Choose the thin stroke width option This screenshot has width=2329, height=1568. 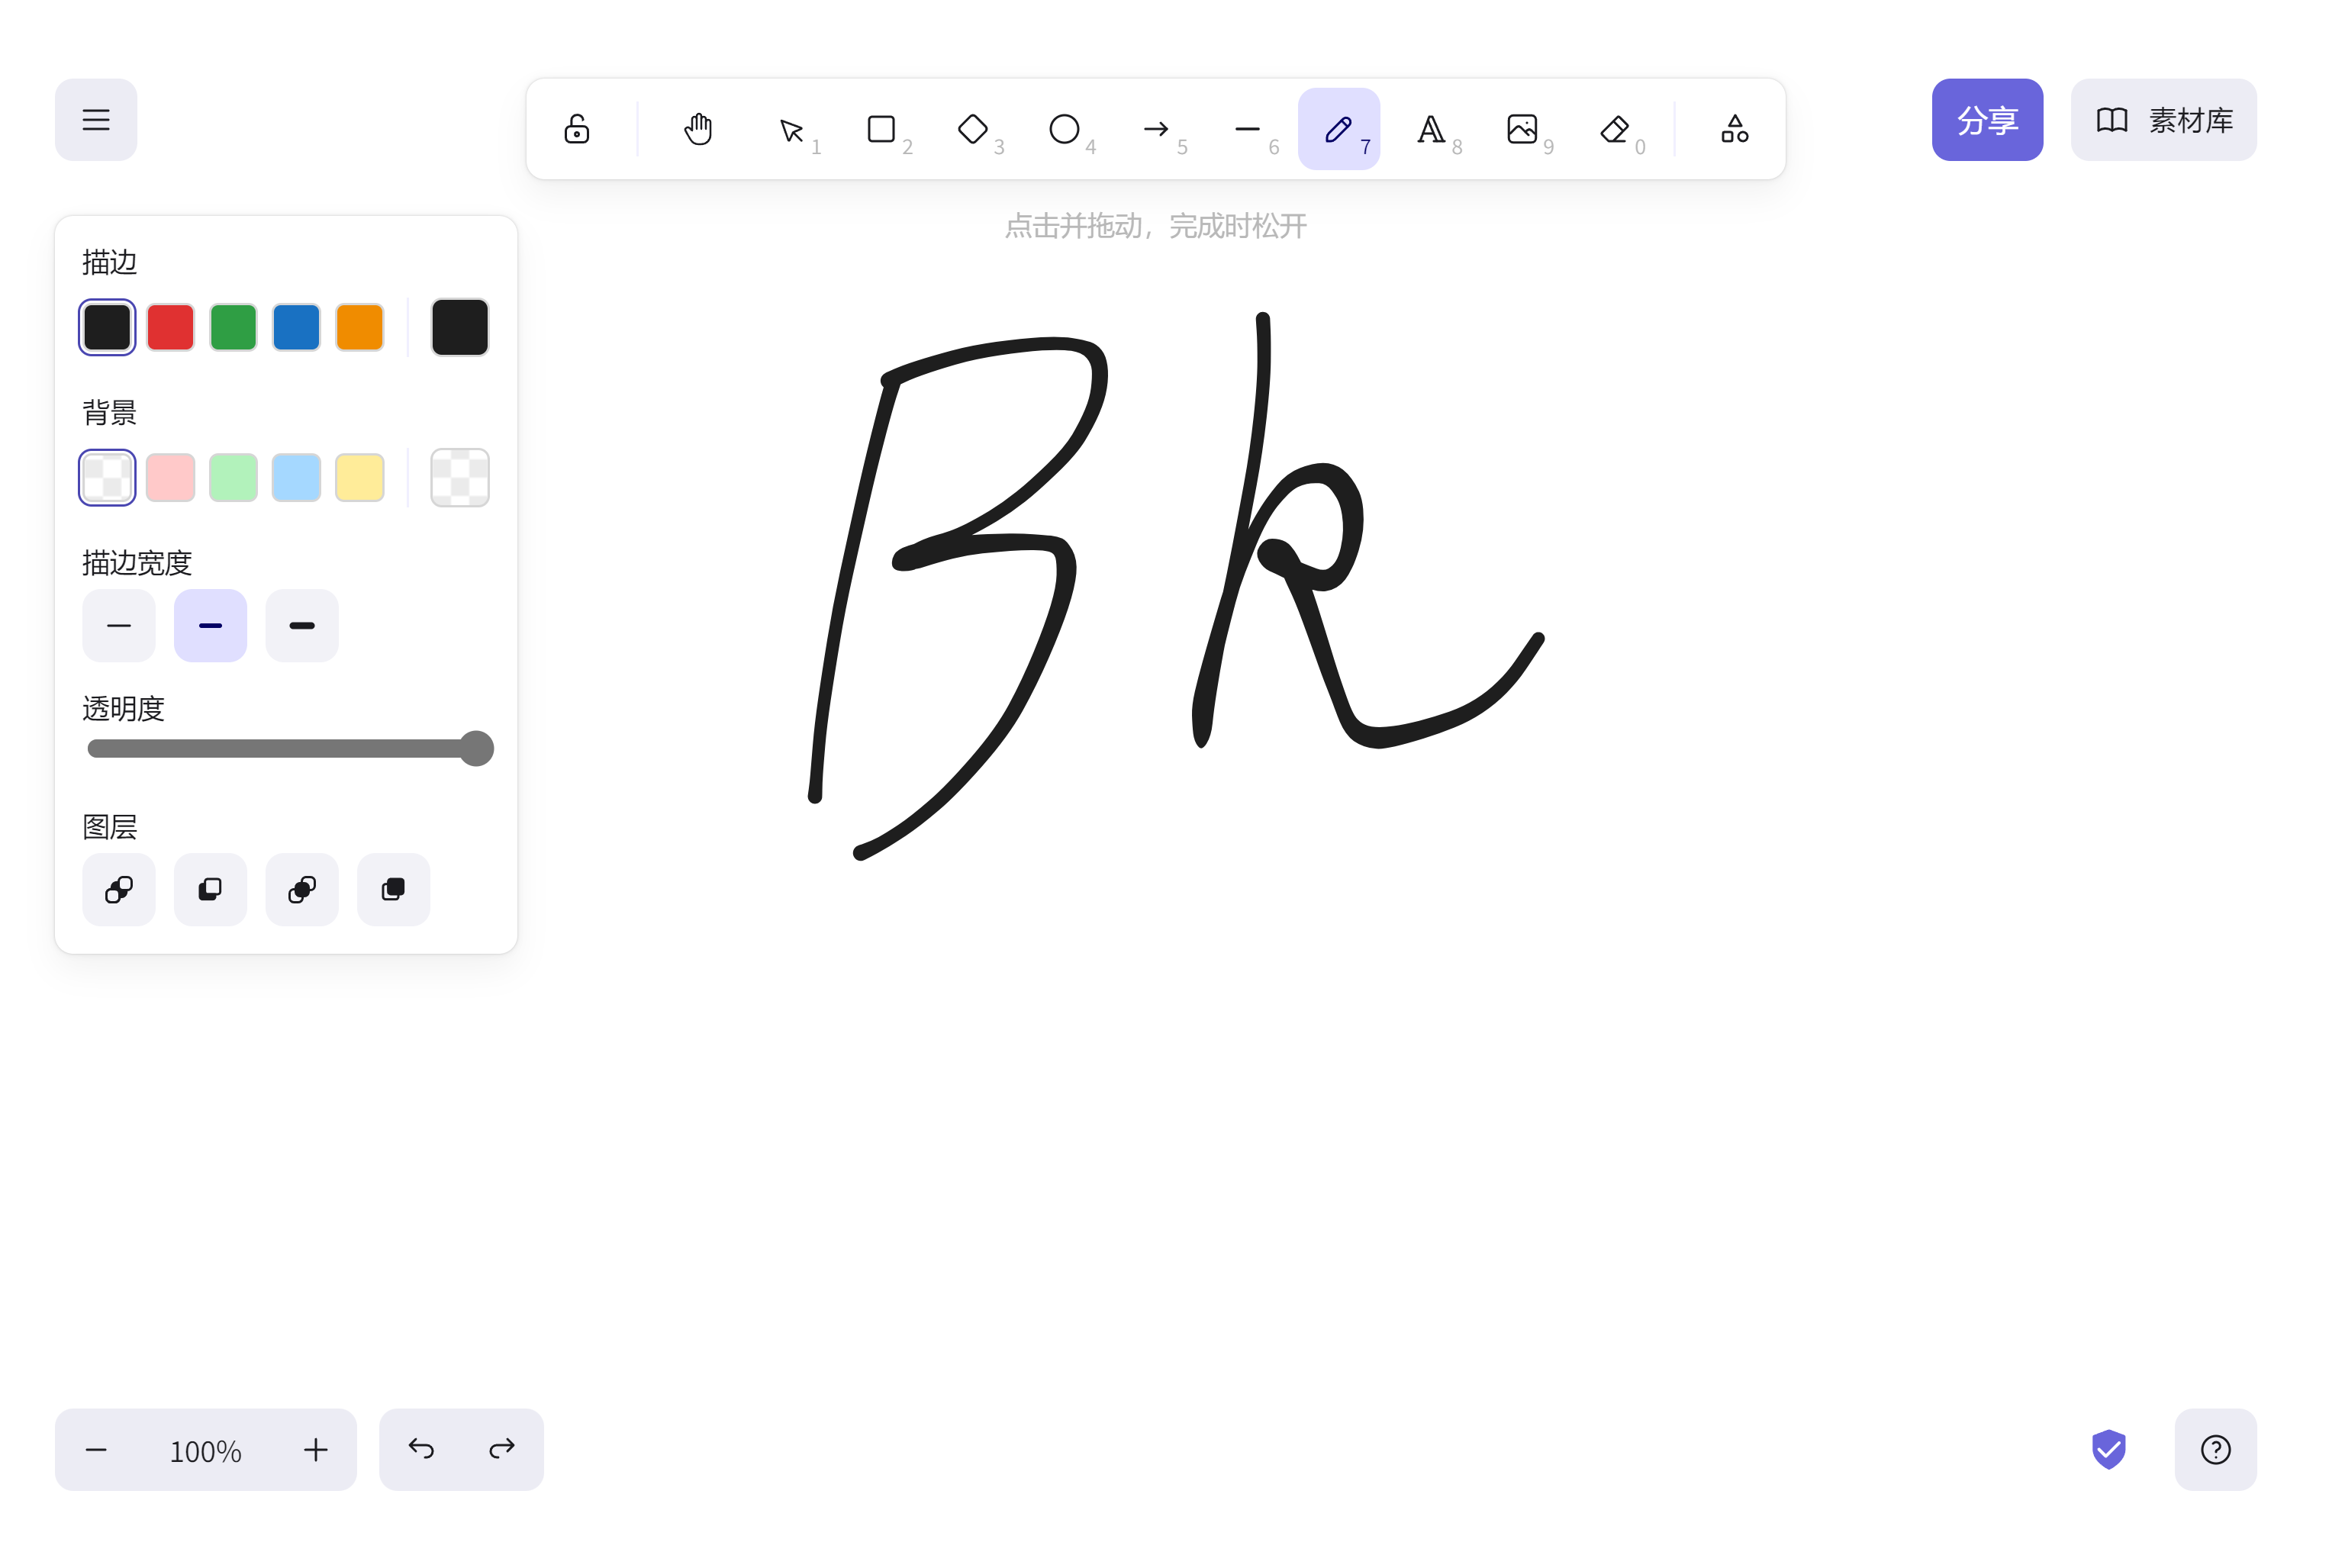pyautogui.click(x=119, y=626)
